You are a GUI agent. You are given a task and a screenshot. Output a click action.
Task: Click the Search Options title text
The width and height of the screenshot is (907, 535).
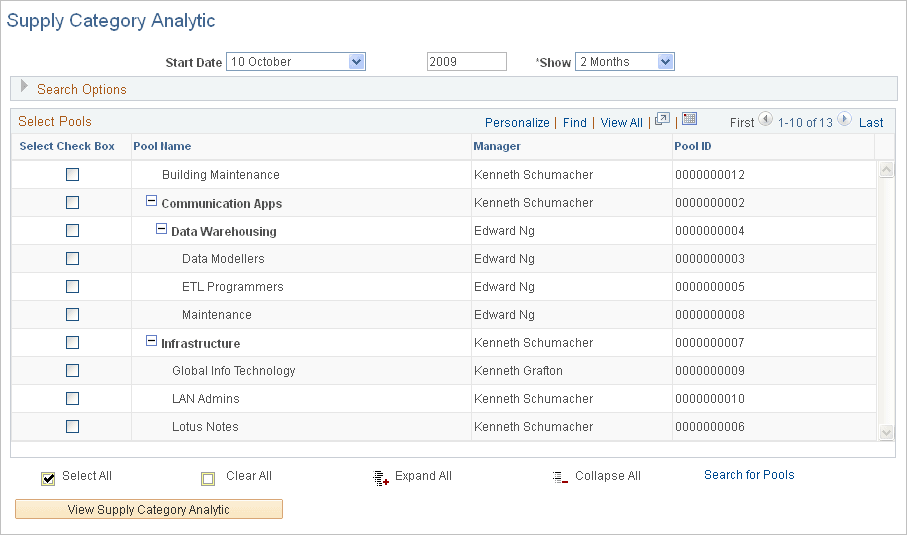tap(82, 90)
